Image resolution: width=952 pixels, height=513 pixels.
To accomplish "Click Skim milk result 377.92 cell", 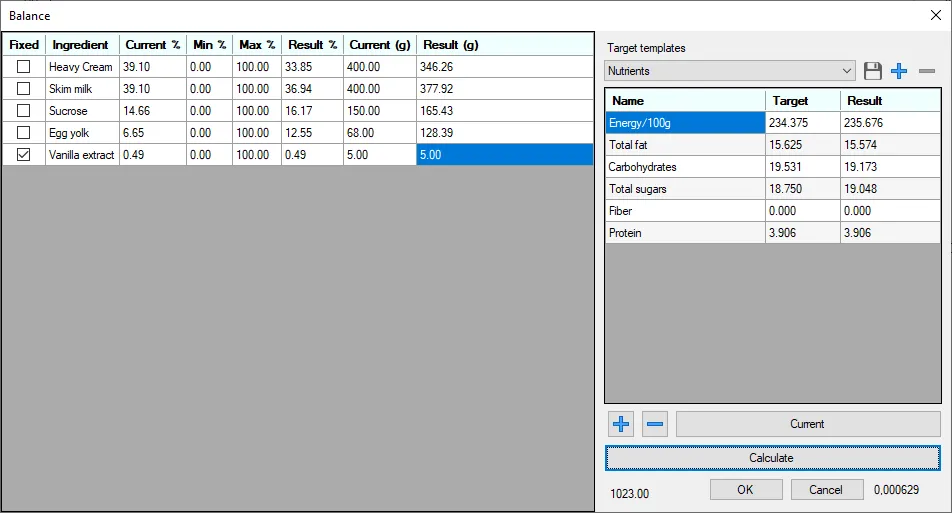I will tap(505, 89).
